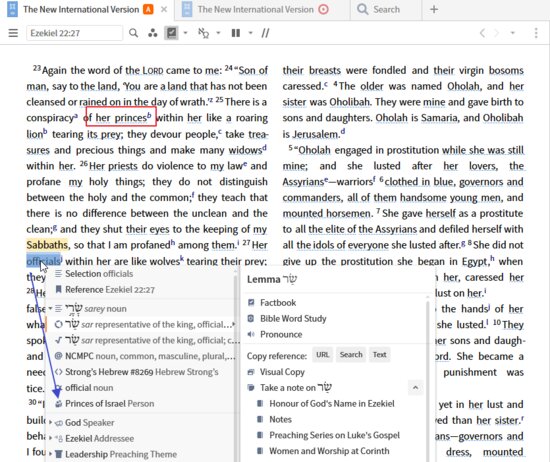Screen dimensions: 550x462
Task: Open Factbook from lemma pane
Action: point(272,302)
